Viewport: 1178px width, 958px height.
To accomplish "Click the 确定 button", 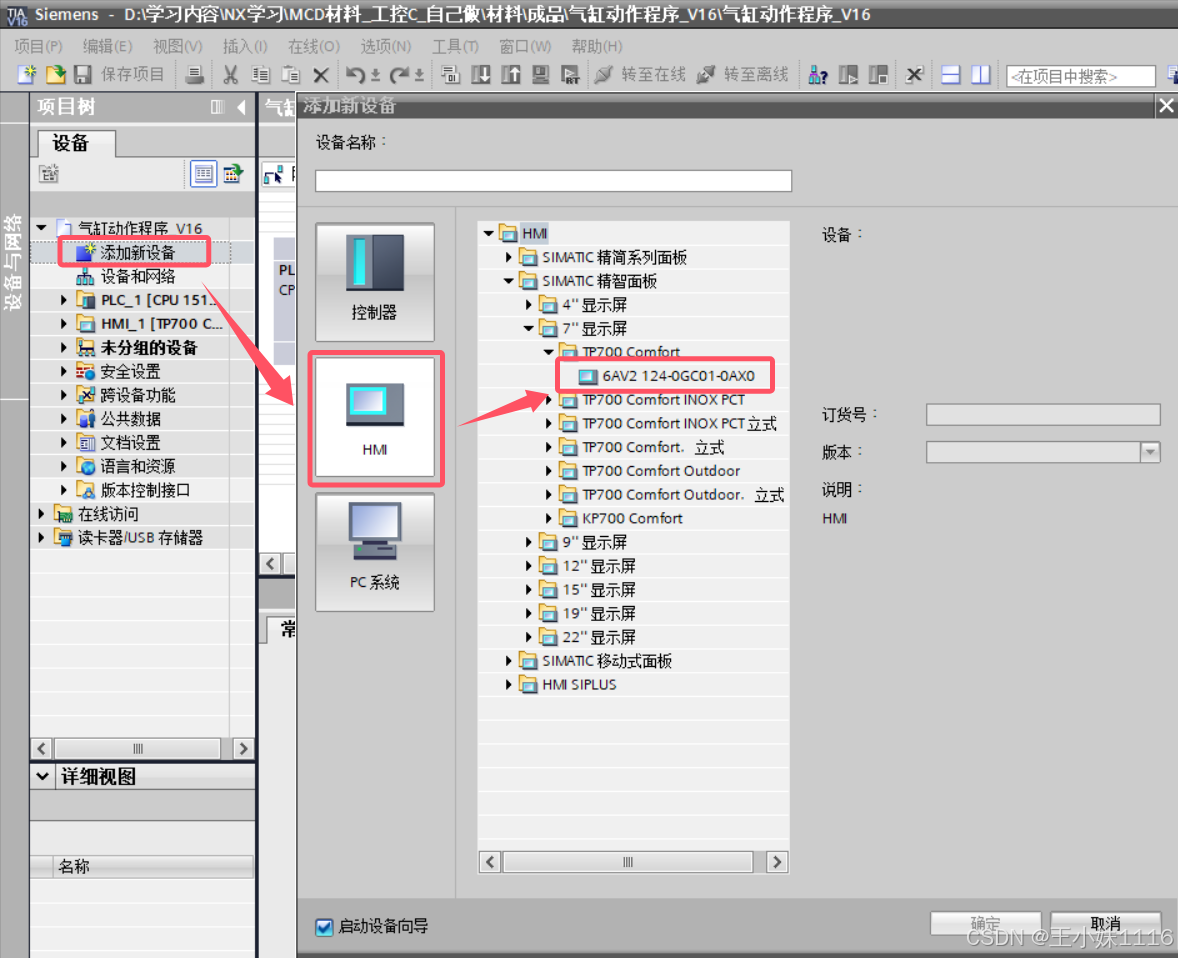I will click(x=985, y=923).
